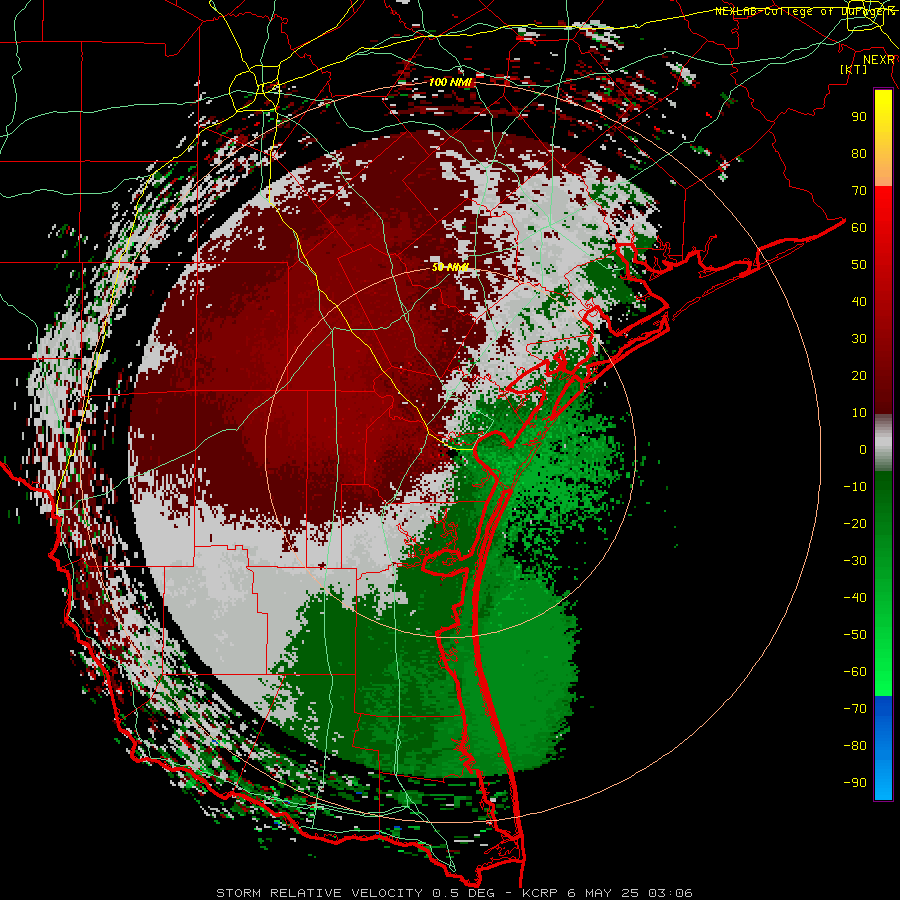Click the "-50" value on the velocity scale
Image resolution: width=900 pixels, height=900 pixels.
coord(855,635)
